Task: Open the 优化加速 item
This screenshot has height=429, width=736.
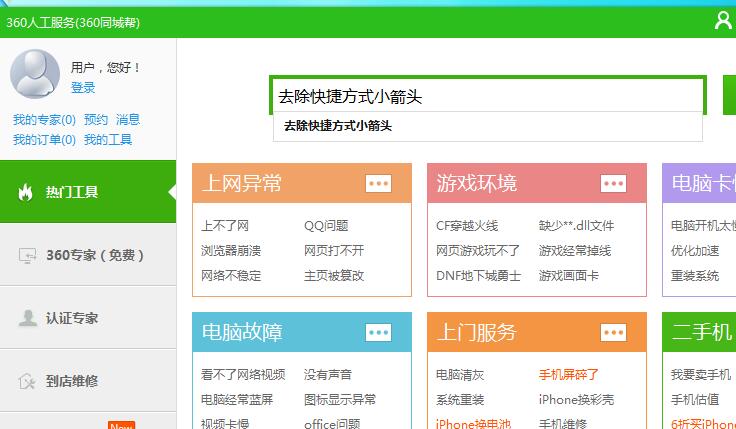Action: [x=695, y=251]
